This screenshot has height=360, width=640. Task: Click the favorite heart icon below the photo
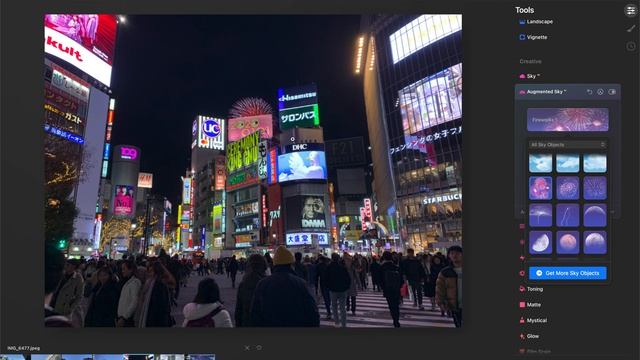pos(259,348)
